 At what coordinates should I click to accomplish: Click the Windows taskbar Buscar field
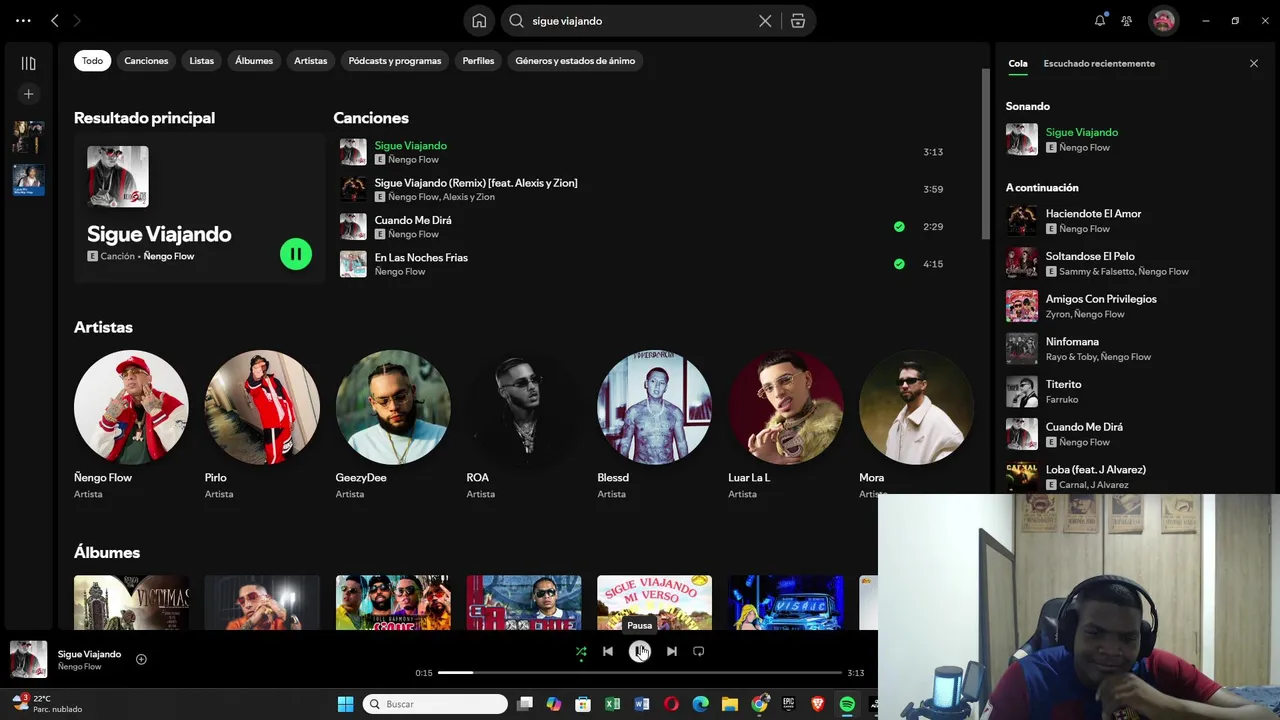point(435,704)
